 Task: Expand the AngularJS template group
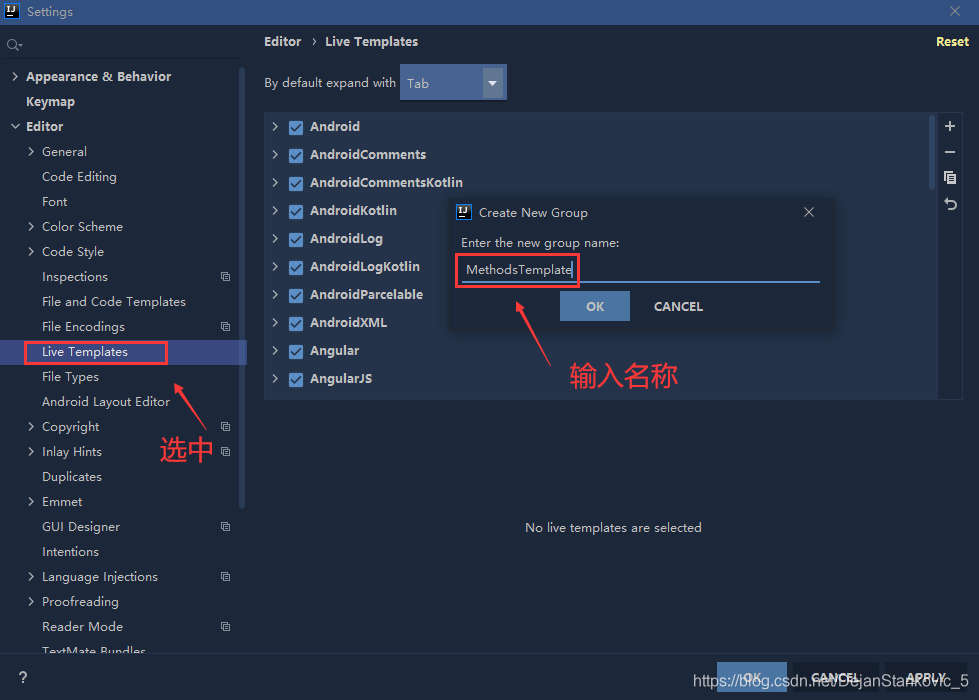coord(275,378)
